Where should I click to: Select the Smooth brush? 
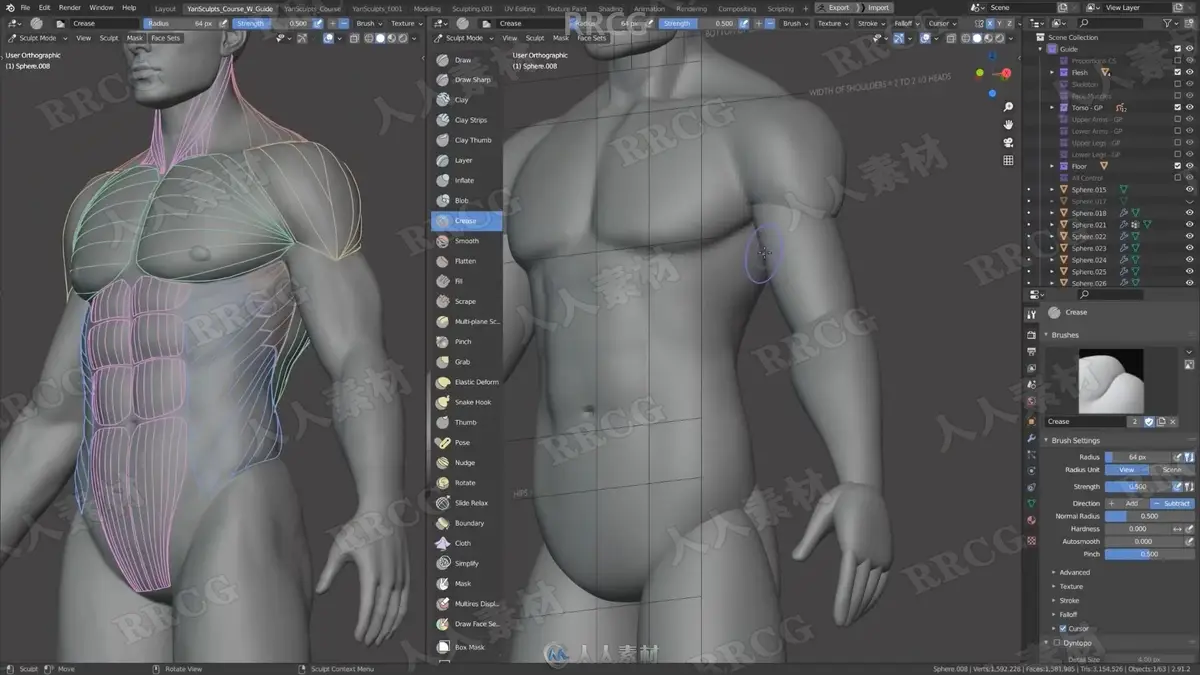[466, 241]
